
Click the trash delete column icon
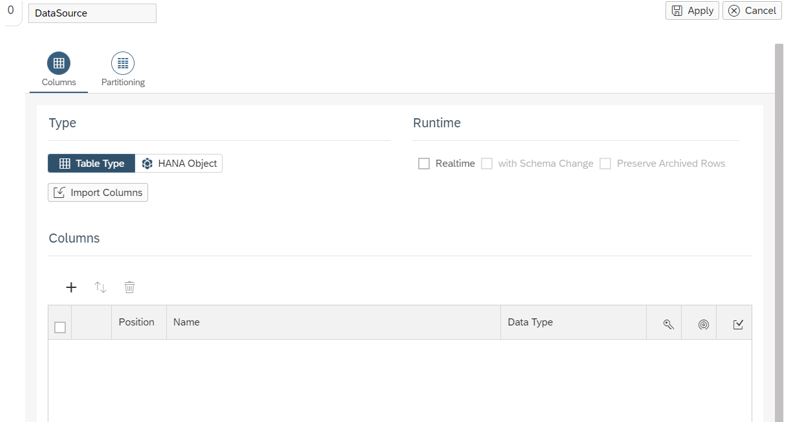(129, 287)
